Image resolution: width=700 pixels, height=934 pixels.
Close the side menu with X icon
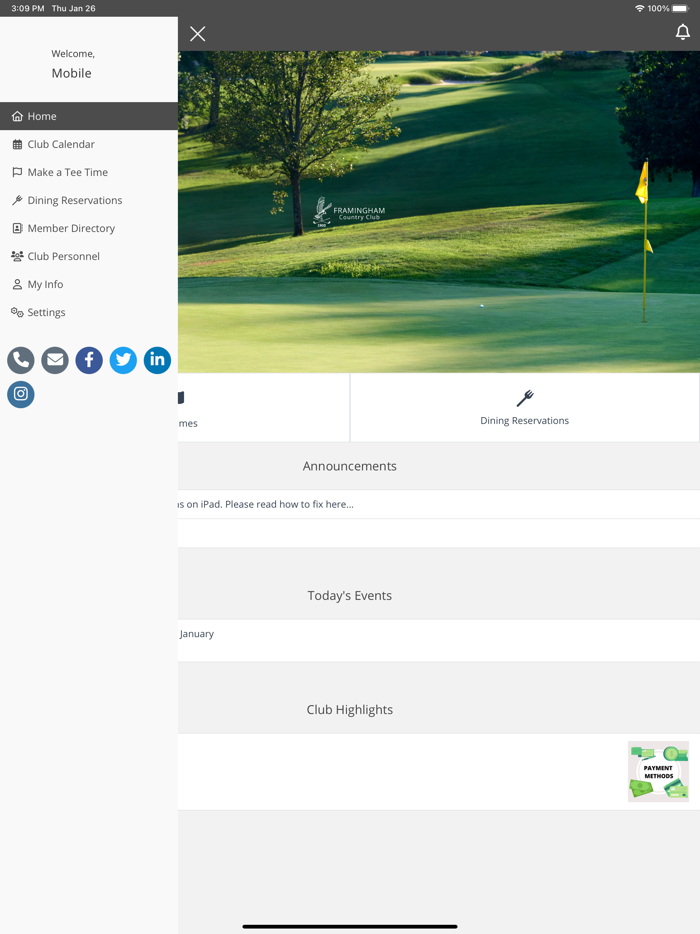click(x=198, y=34)
